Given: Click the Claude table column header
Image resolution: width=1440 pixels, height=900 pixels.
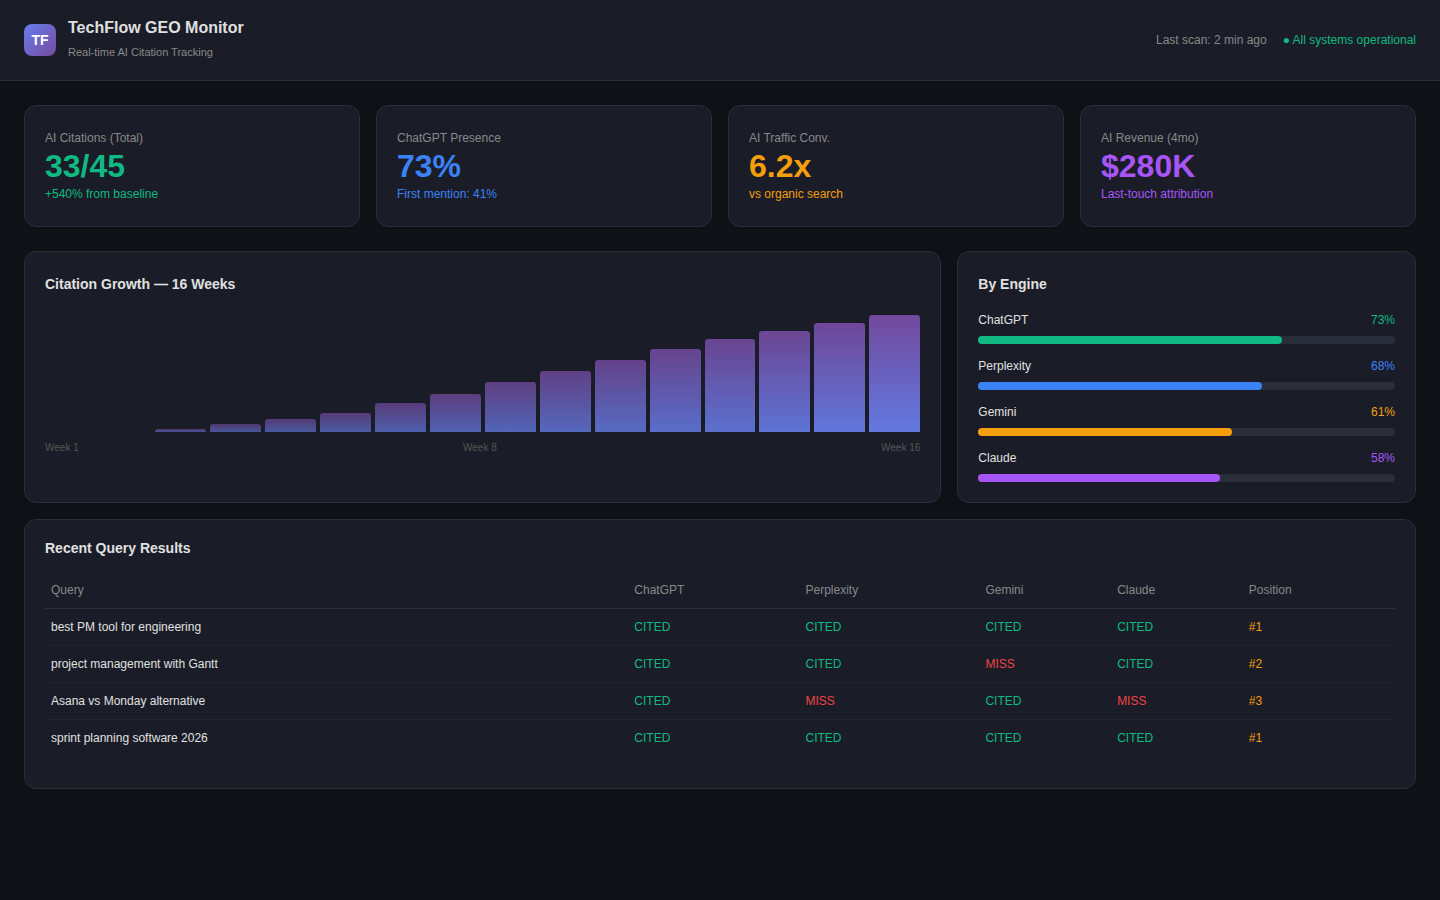Looking at the screenshot, I should click(1136, 590).
